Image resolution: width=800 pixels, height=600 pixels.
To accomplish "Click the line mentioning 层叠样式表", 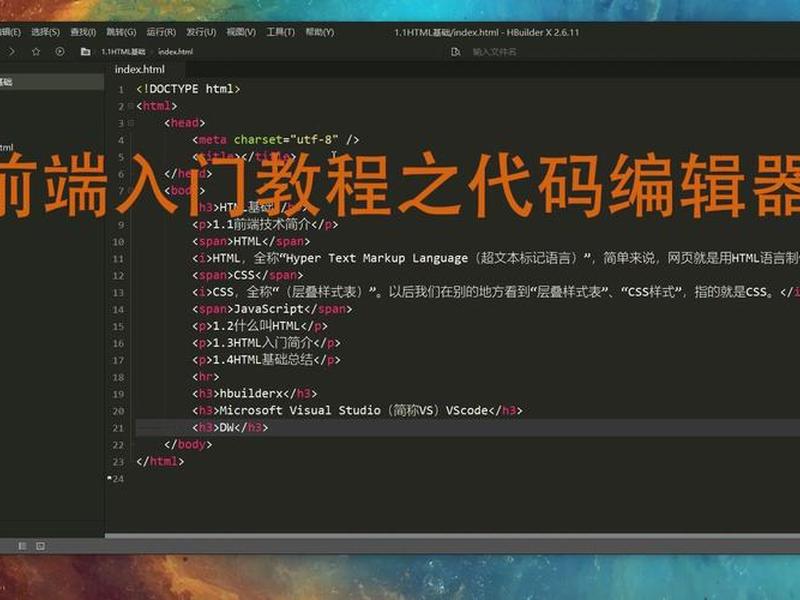I will (x=495, y=292).
